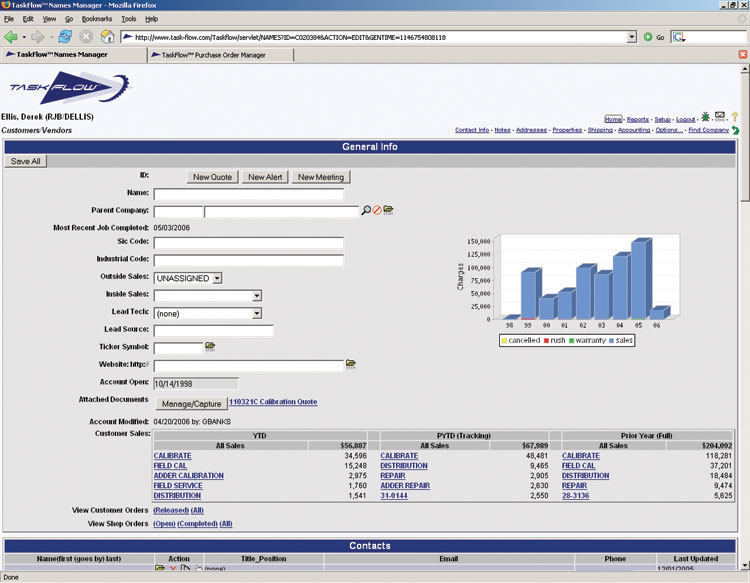Open the Go menu
This screenshot has width=750, height=583.
pyautogui.click(x=69, y=19)
